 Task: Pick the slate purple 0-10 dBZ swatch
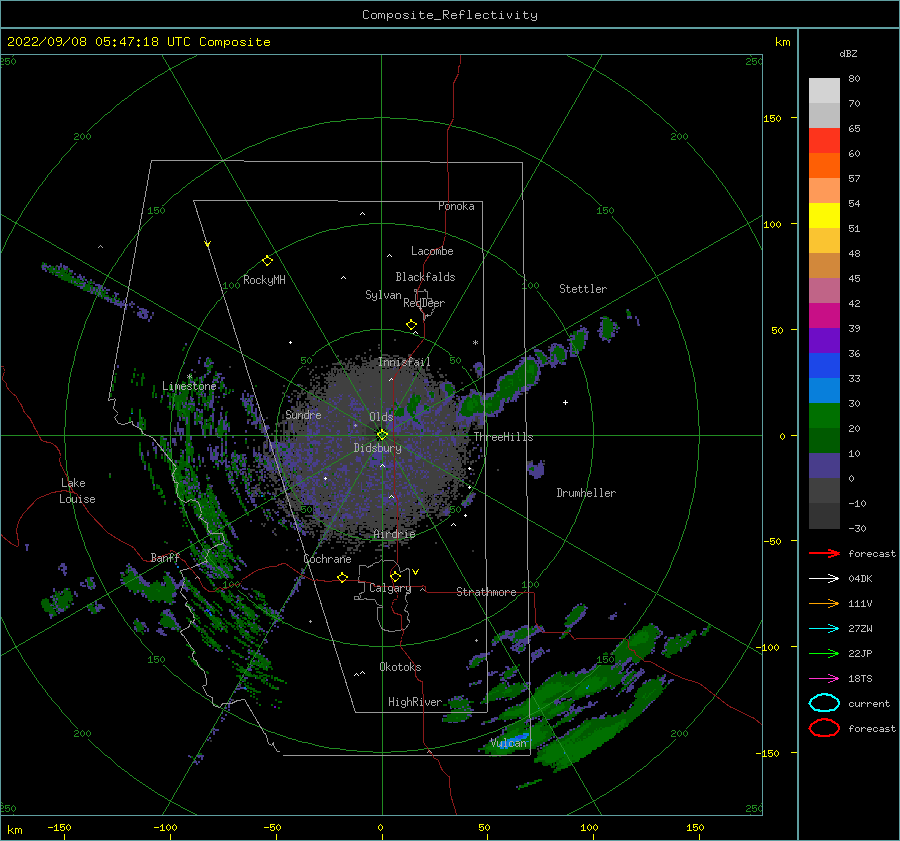click(824, 466)
